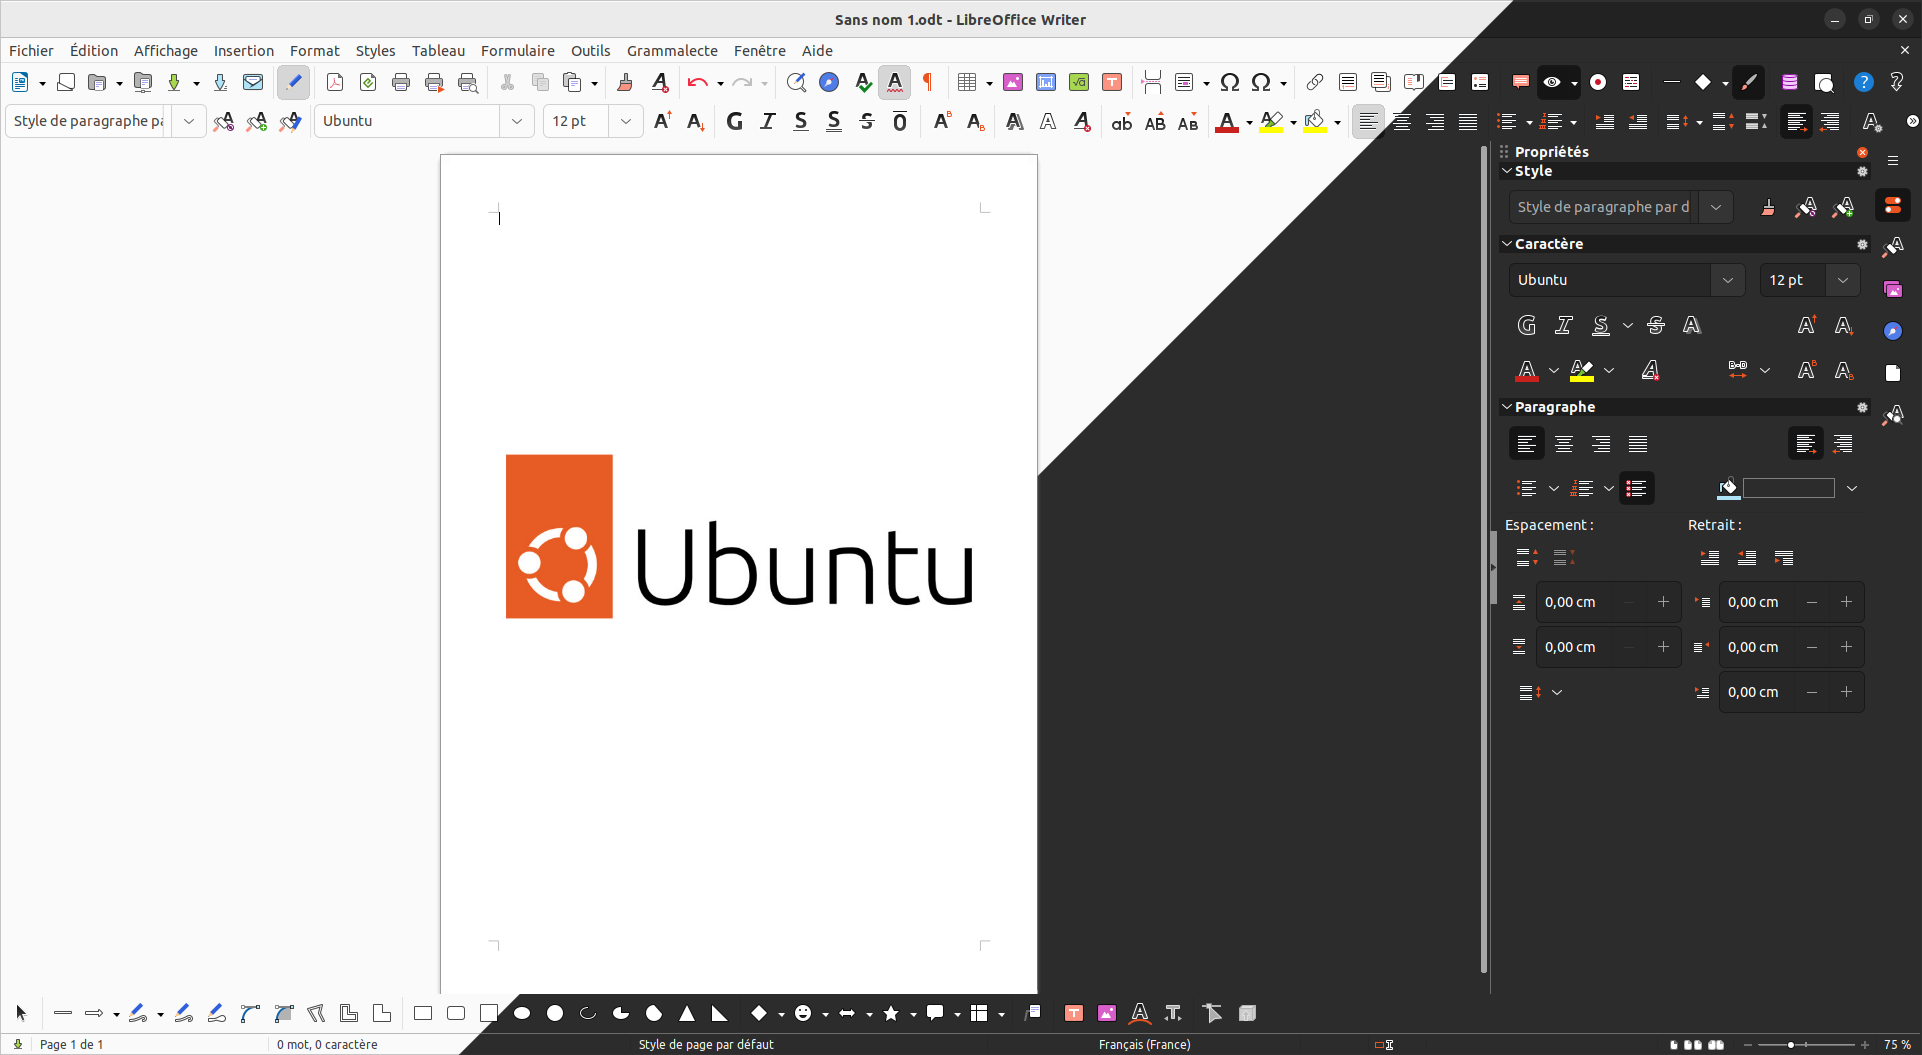
Task: Click sidebar paragraph background color box
Action: pyautogui.click(x=1788, y=488)
